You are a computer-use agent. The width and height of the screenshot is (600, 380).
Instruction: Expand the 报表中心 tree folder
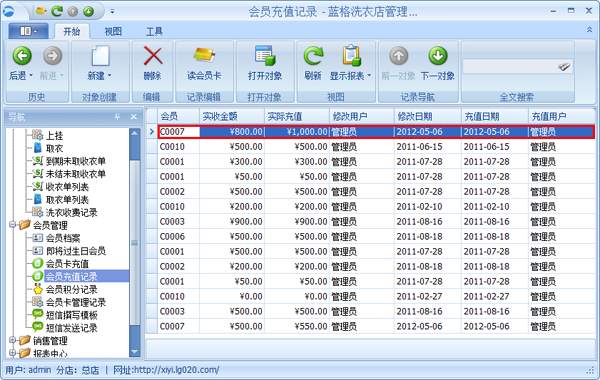tap(12, 353)
